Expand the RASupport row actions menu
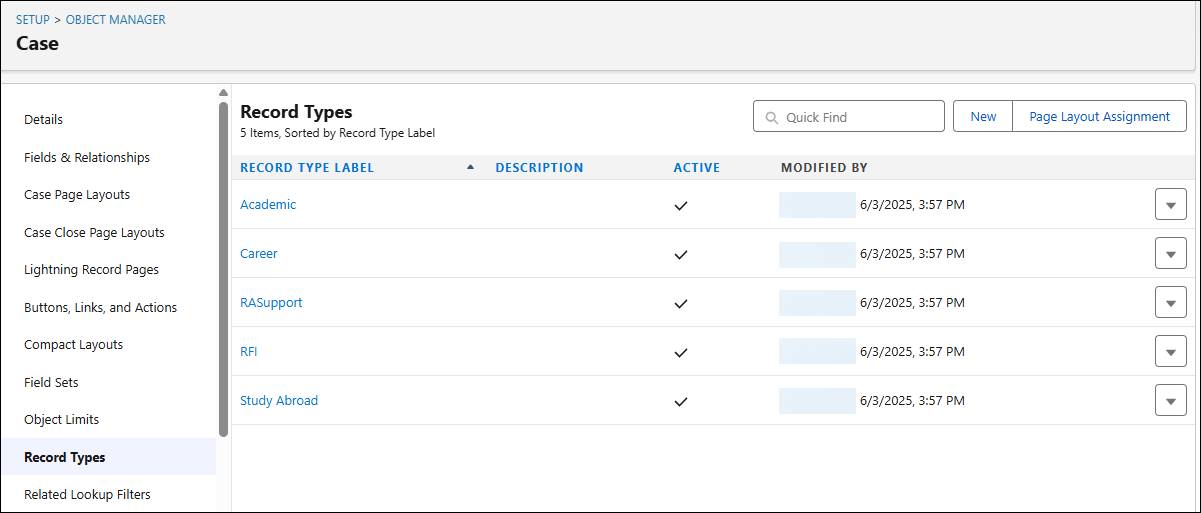Image resolution: width=1201 pixels, height=513 pixels. [x=1170, y=303]
